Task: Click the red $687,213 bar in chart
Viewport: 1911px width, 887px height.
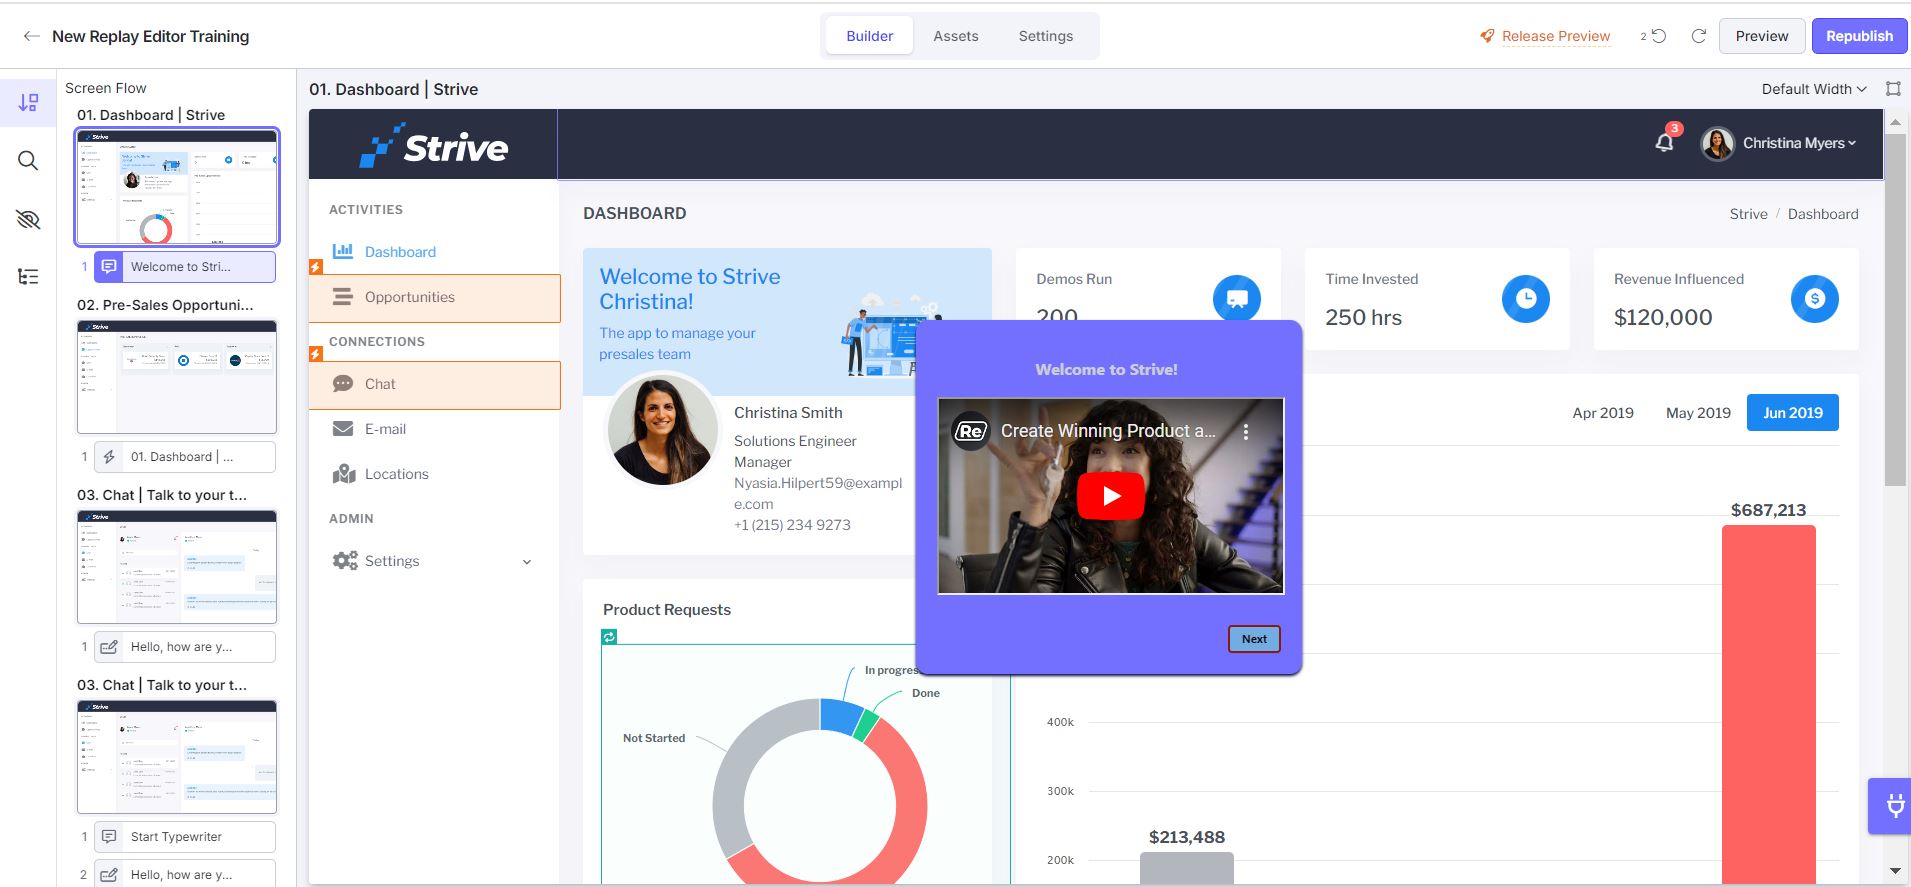Action: [1768, 705]
